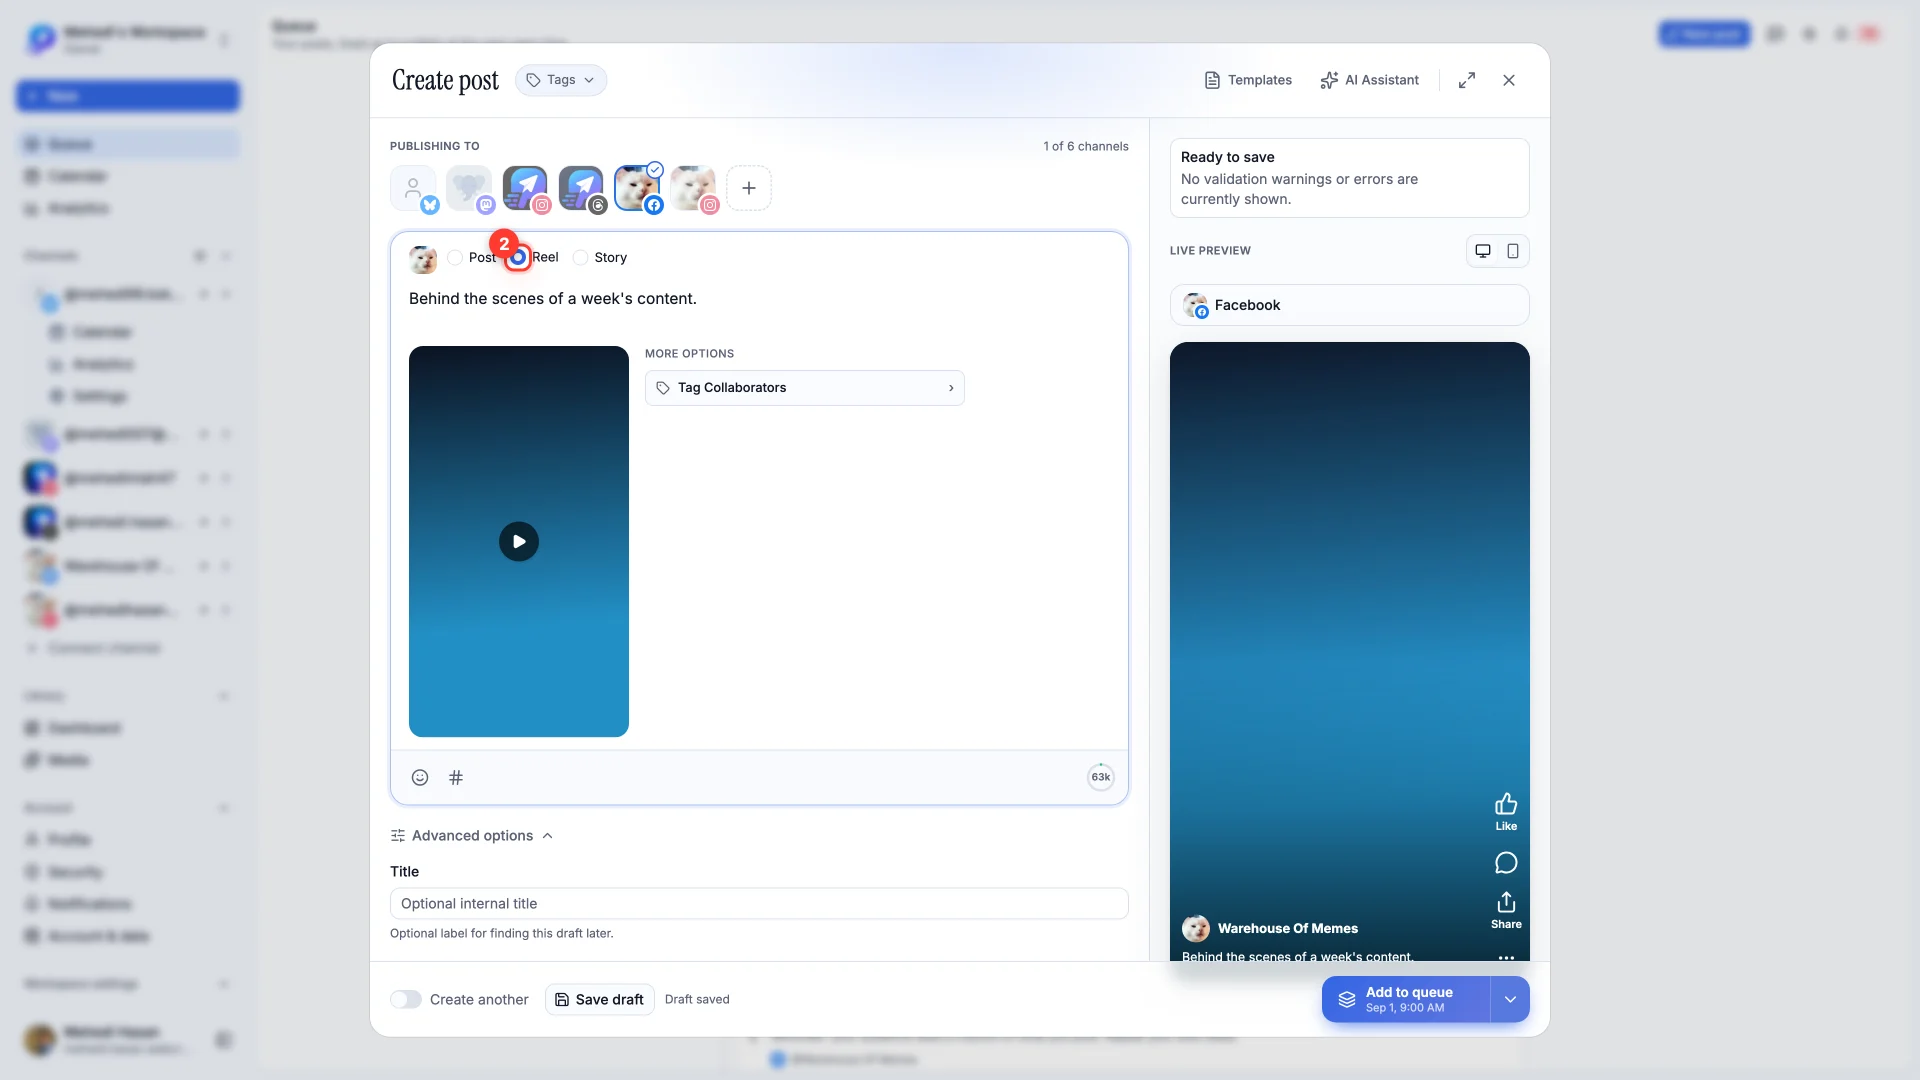Click the Ready to save status card

(x=1350, y=178)
